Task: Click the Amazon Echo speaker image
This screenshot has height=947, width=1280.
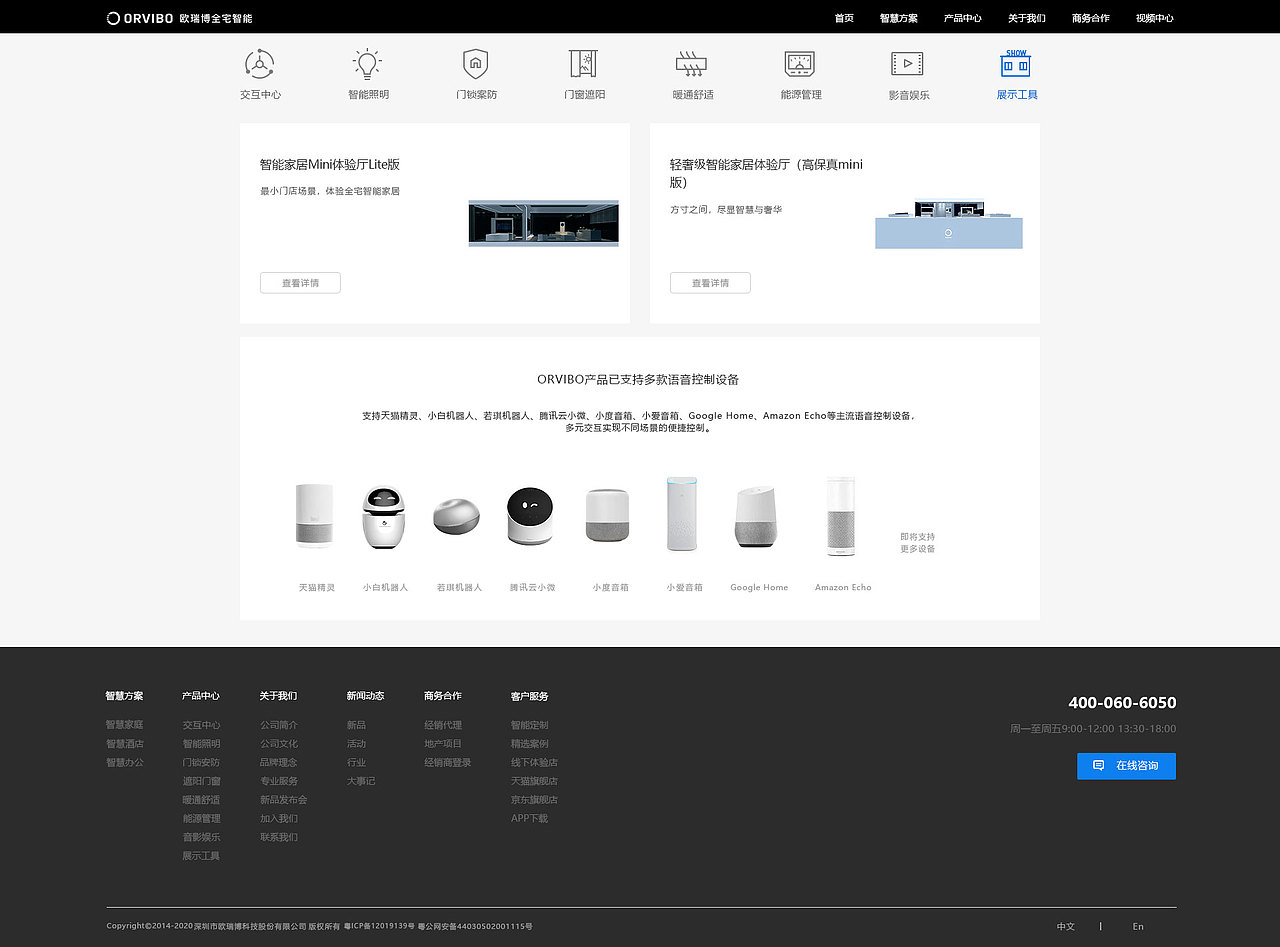Action: click(x=841, y=516)
